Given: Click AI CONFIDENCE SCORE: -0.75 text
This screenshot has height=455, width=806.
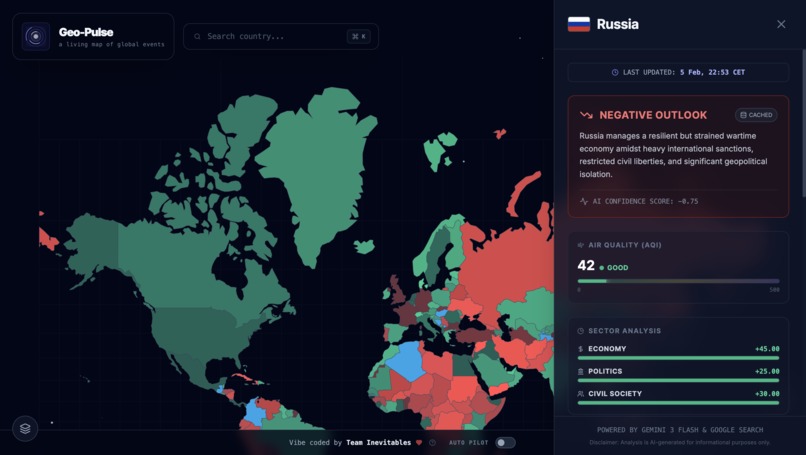Looking at the screenshot, I should [645, 202].
